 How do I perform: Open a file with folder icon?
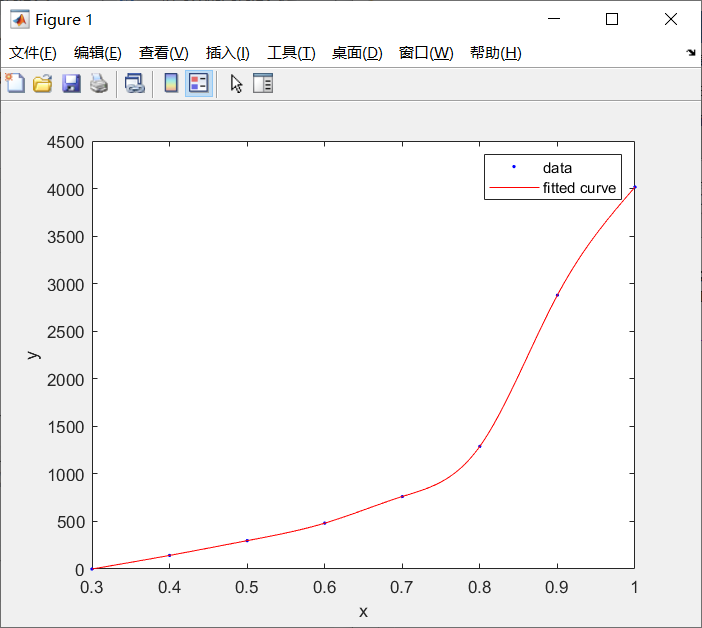[x=43, y=83]
